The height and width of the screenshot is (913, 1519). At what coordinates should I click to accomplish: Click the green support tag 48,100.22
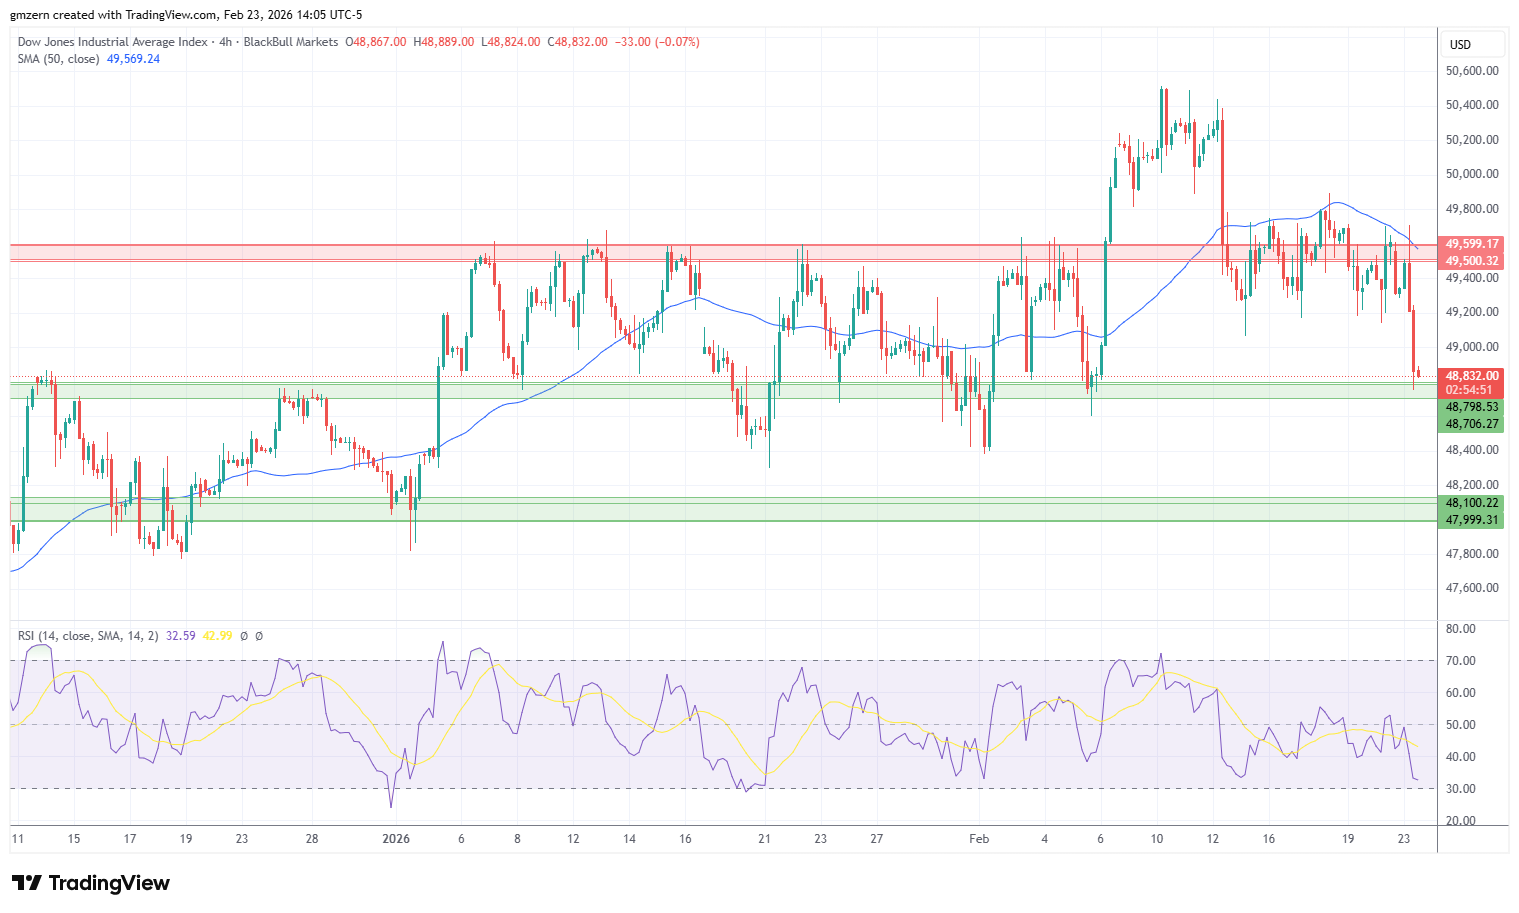(1473, 503)
